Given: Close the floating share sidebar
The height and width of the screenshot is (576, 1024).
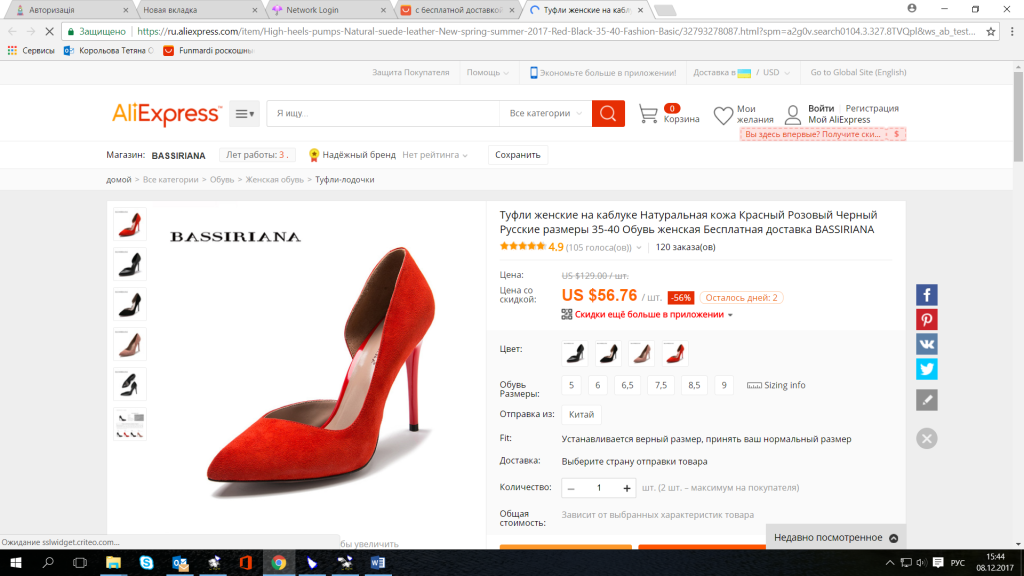Looking at the screenshot, I should (927, 438).
